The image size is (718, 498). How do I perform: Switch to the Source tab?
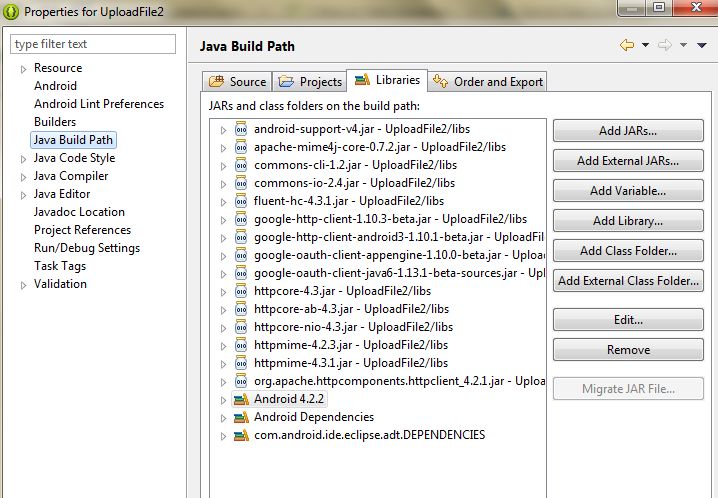point(237,81)
